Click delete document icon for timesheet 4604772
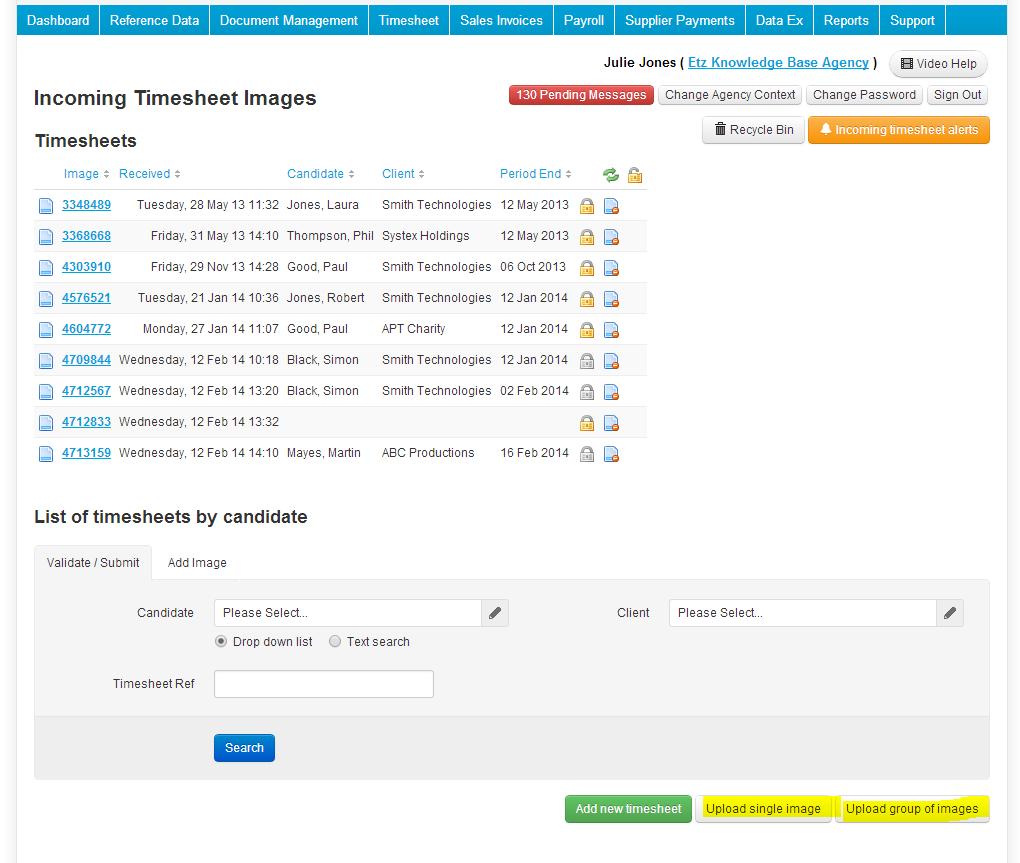 click(x=611, y=330)
